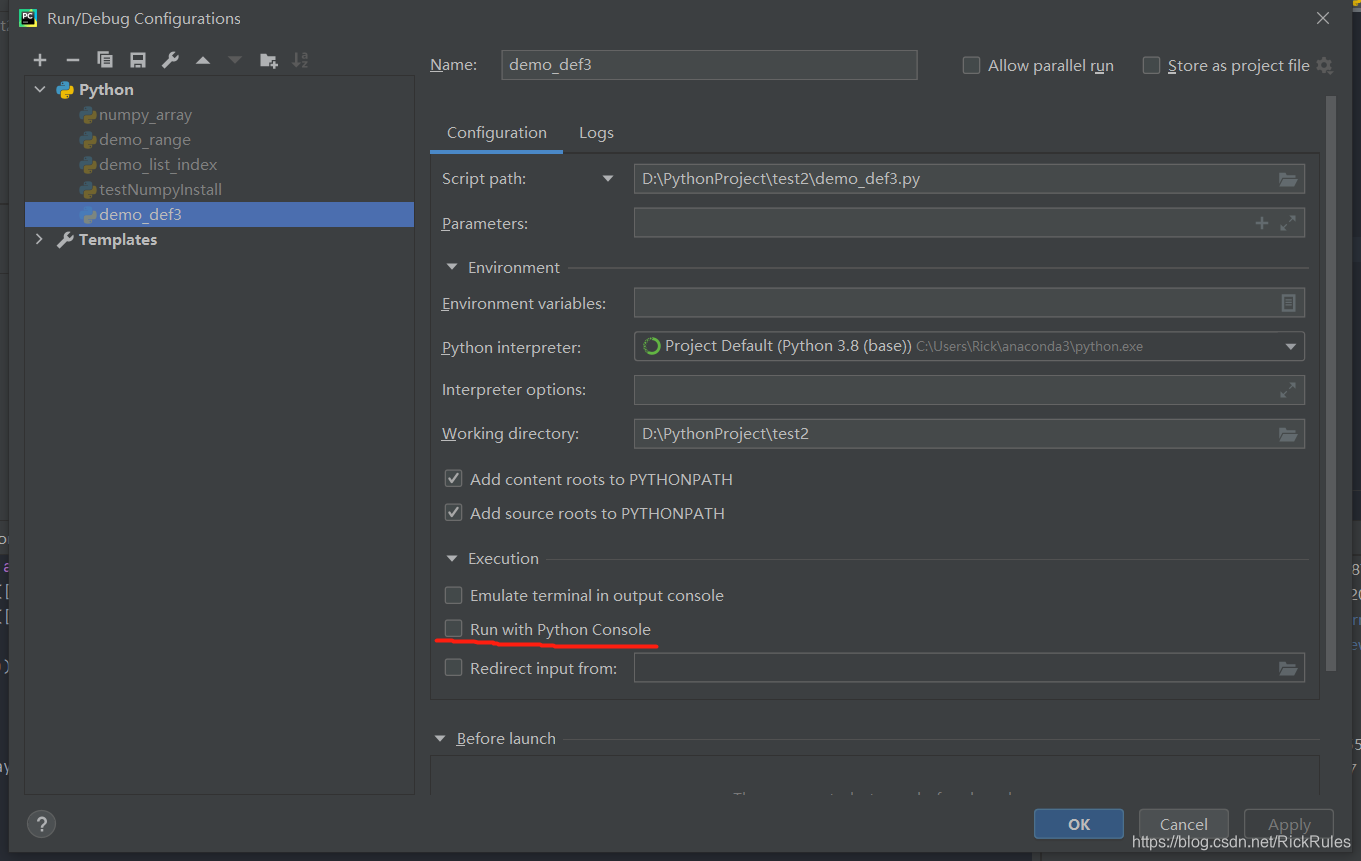Select testNumpyInstall configuration

(x=160, y=190)
